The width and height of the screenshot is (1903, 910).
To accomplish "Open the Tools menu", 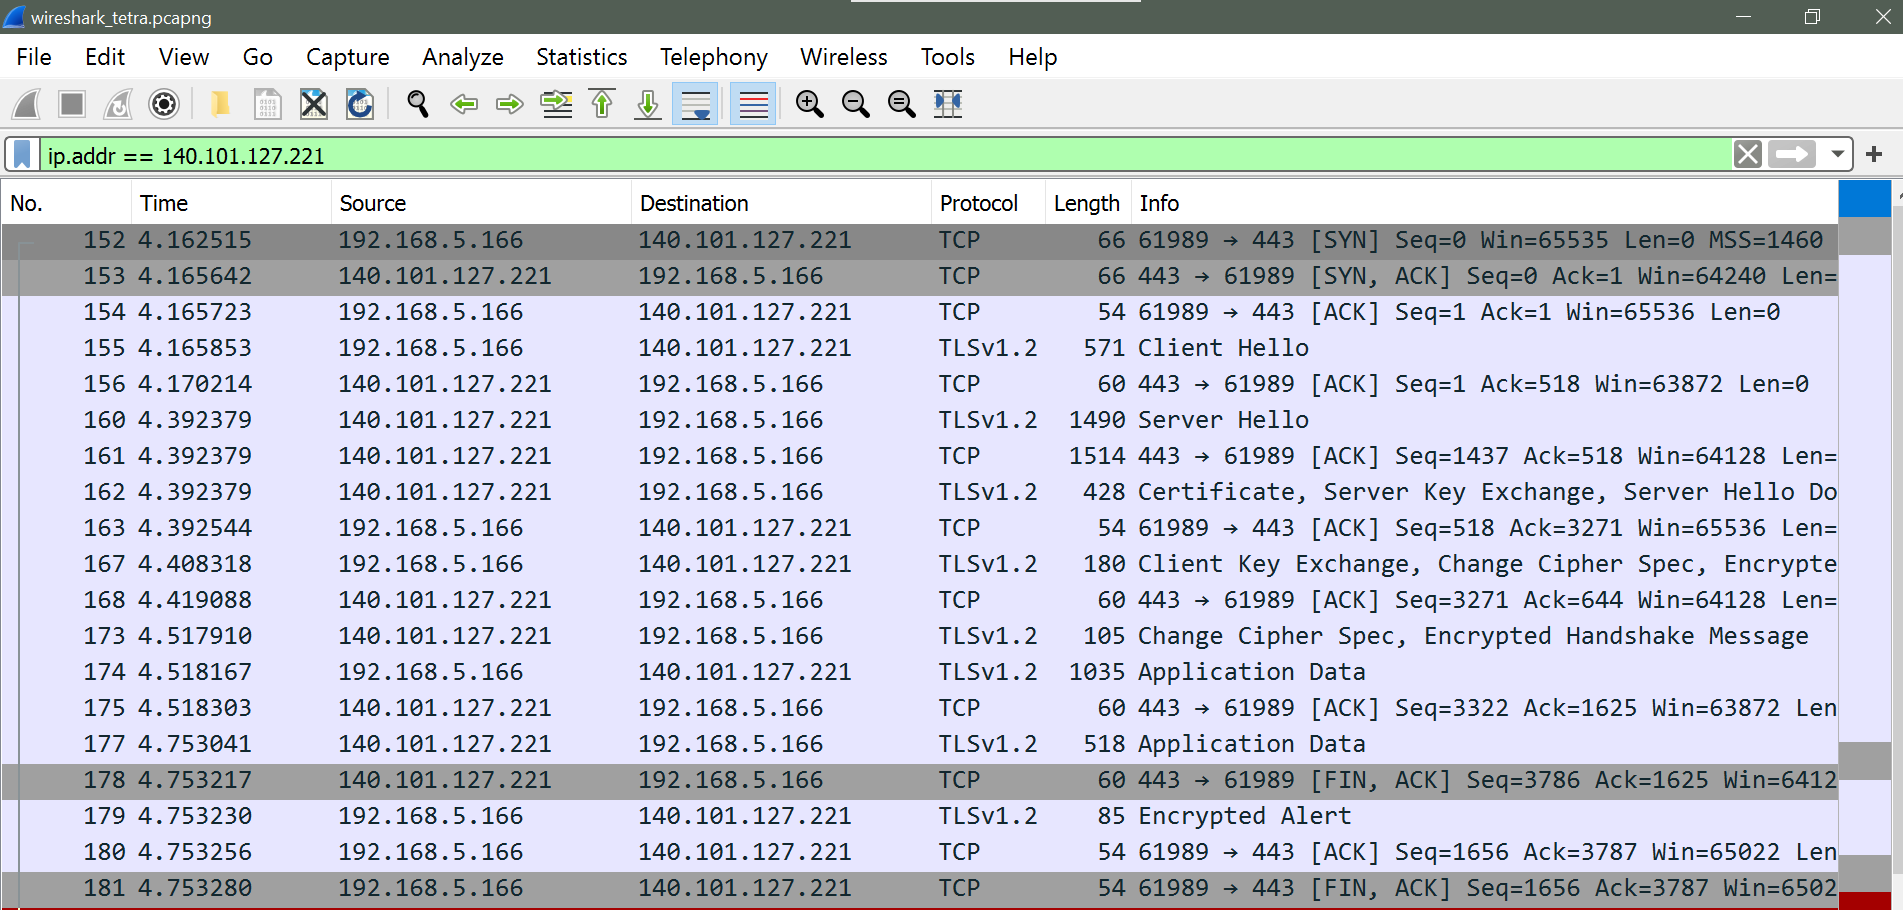I will click(948, 57).
